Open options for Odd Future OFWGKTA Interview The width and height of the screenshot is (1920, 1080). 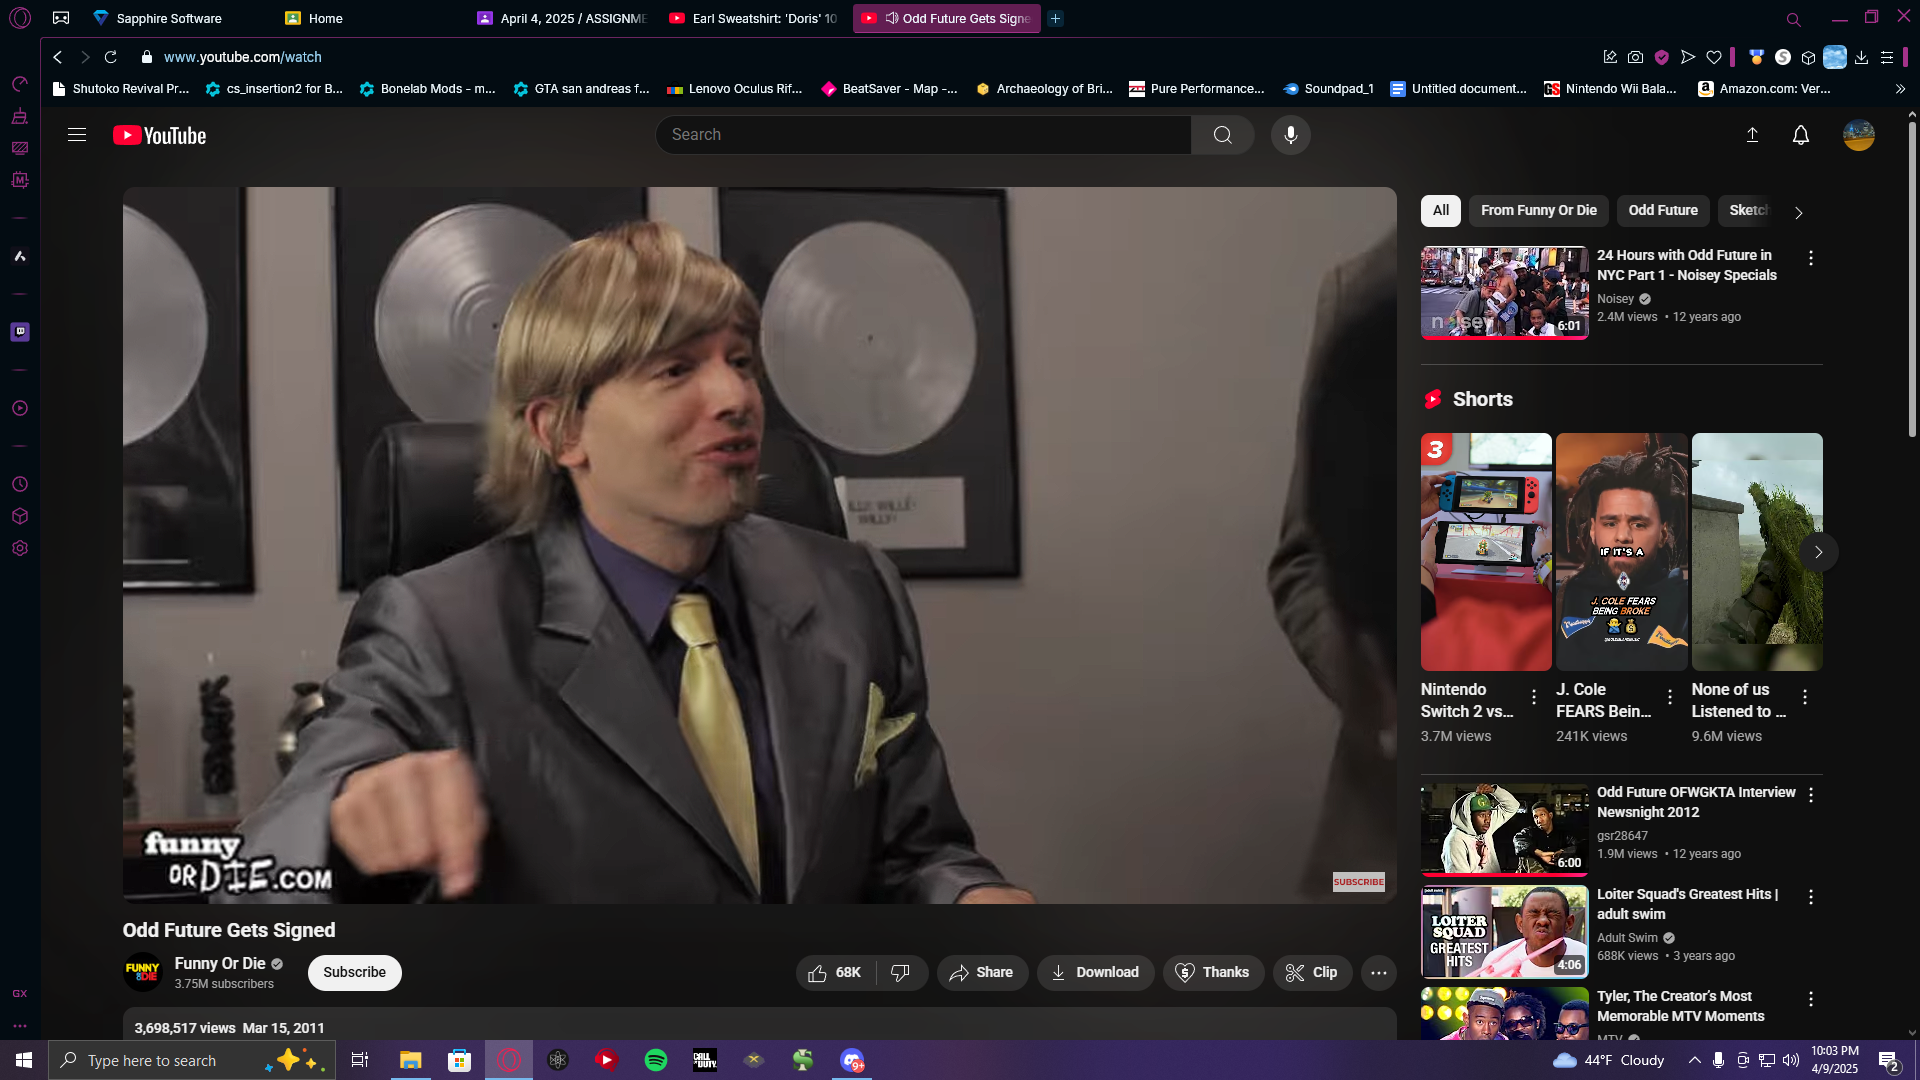(x=1810, y=796)
